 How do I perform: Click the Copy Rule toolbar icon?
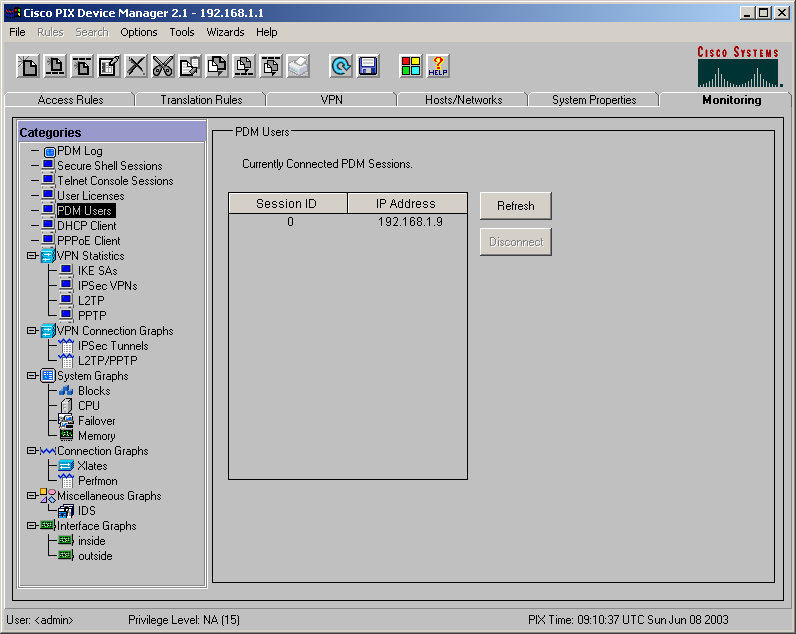[x=190, y=66]
